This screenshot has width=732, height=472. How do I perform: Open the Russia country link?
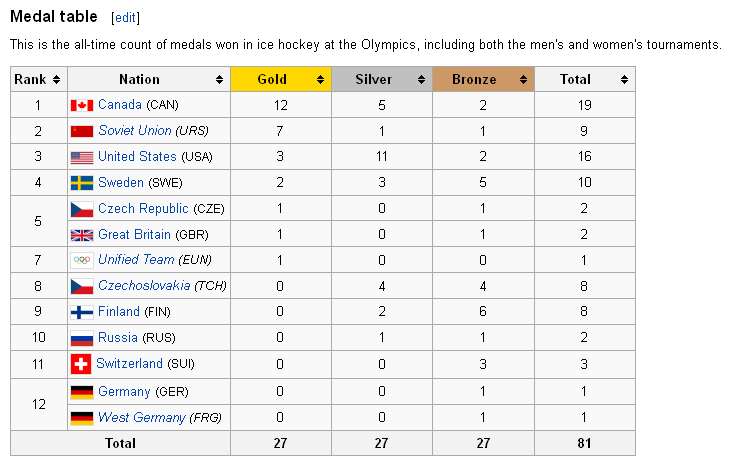click(118, 338)
